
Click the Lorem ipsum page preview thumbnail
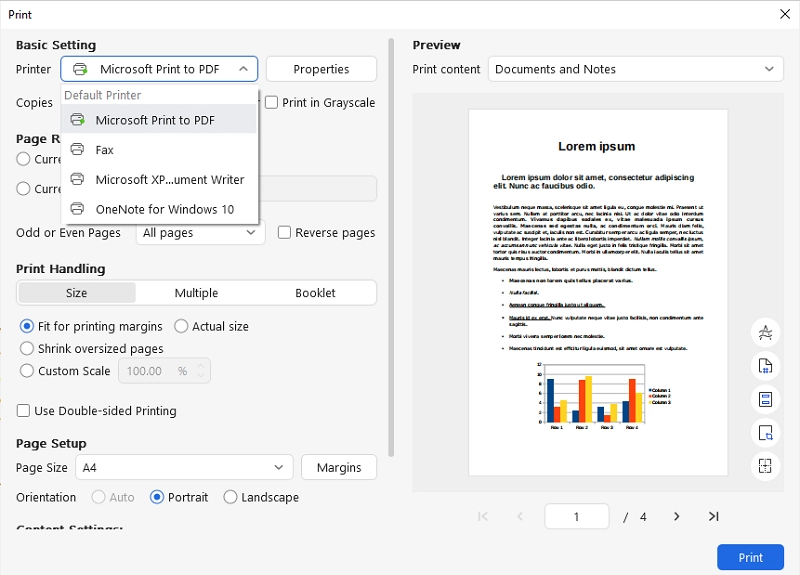(598, 292)
